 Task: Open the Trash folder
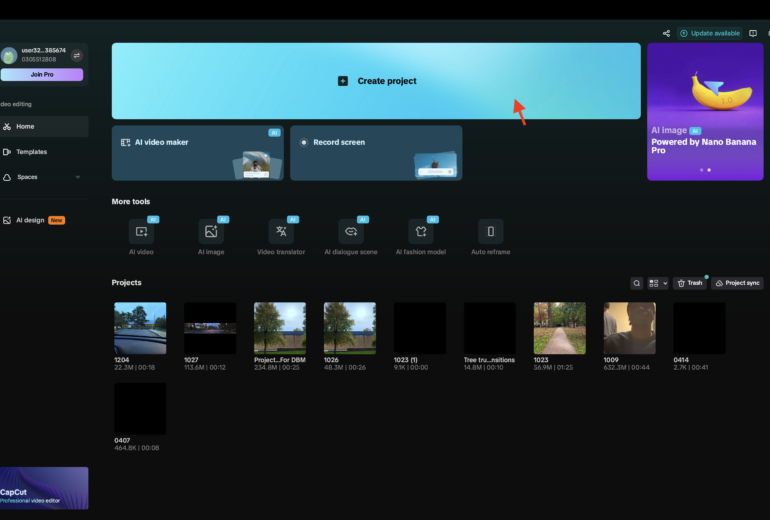tap(689, 283)
